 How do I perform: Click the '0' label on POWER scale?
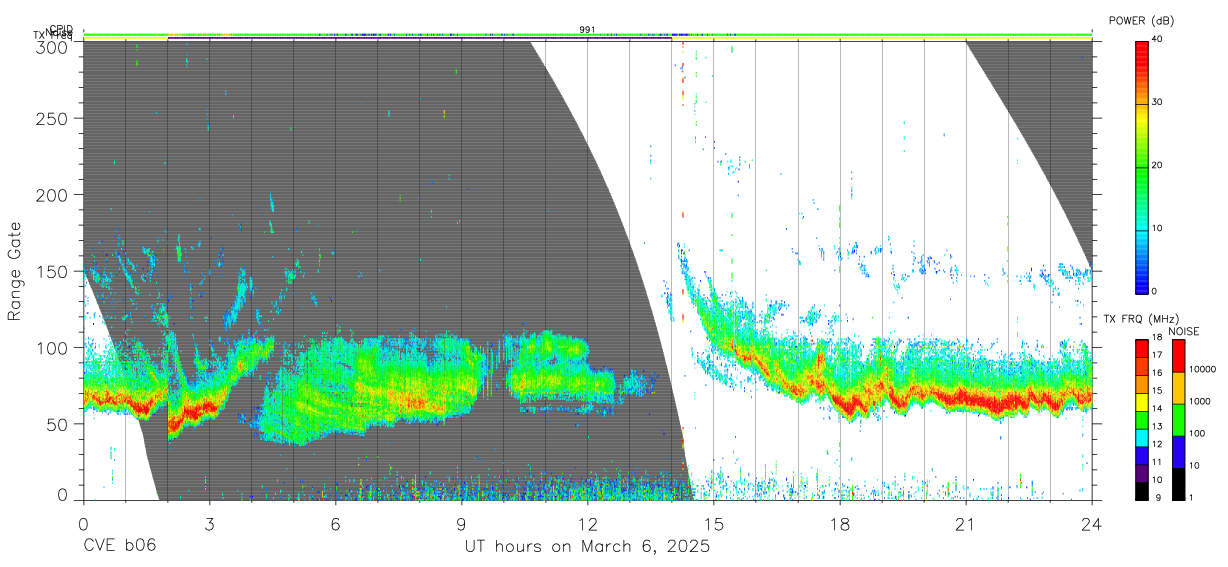(1154, 291)
